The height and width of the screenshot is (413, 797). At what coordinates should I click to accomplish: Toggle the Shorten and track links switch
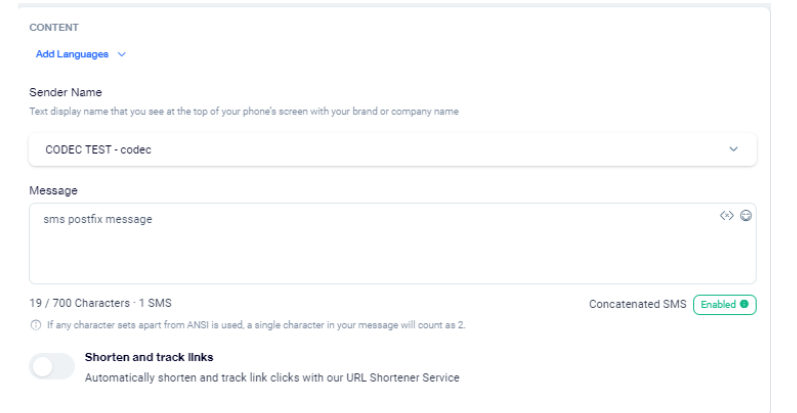pos(52,367)
